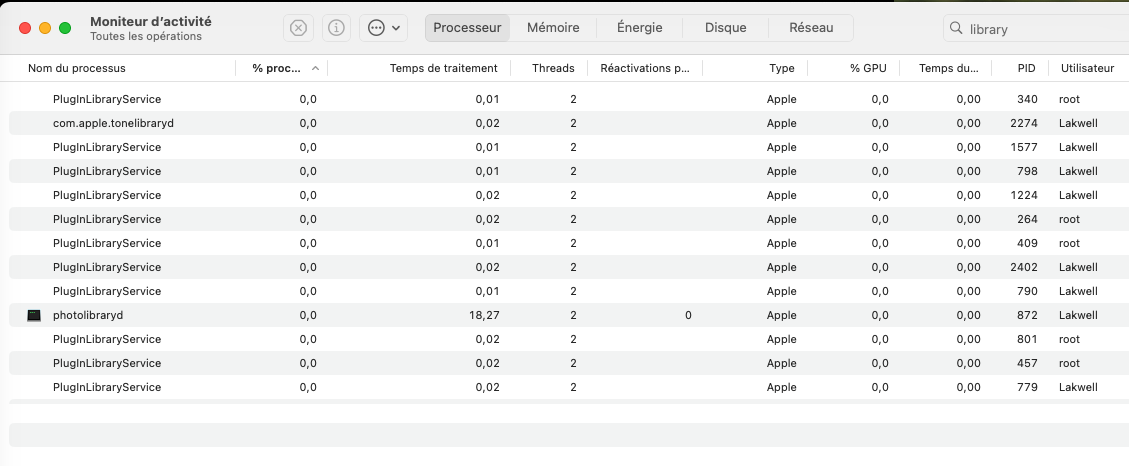The height and width of the screenshot is (466, 1129).
Task: Sort processes by Threads column
Action: pos(553,69)
